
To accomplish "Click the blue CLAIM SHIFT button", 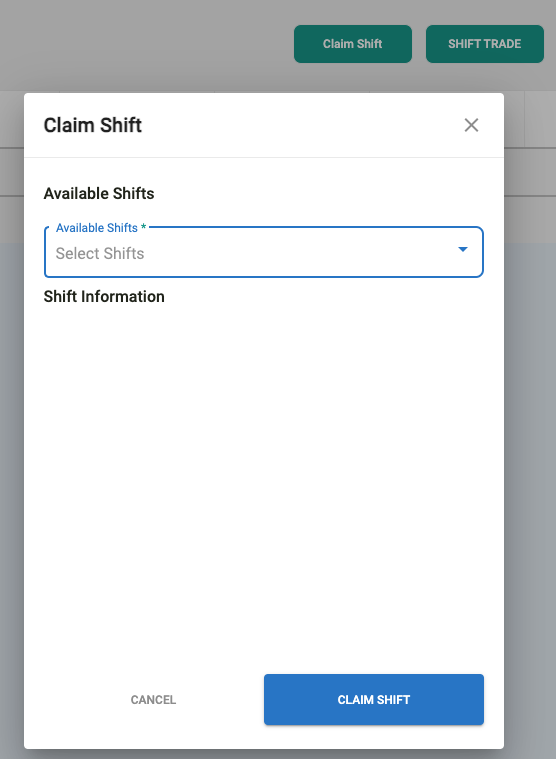I will [374, 699].
